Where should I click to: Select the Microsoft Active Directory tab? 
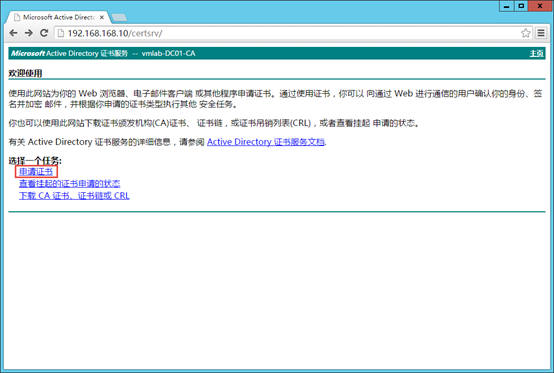click(x=59, y=17)
